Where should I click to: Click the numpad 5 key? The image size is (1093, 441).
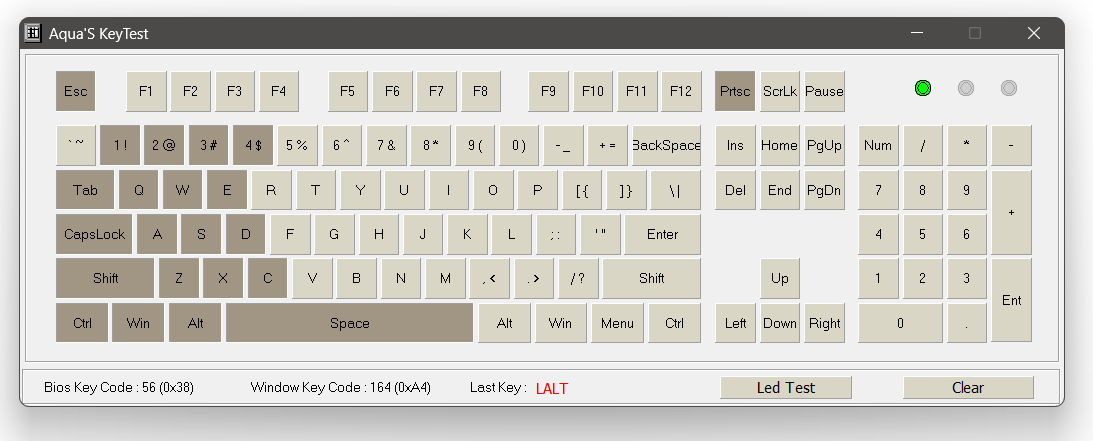922,234
